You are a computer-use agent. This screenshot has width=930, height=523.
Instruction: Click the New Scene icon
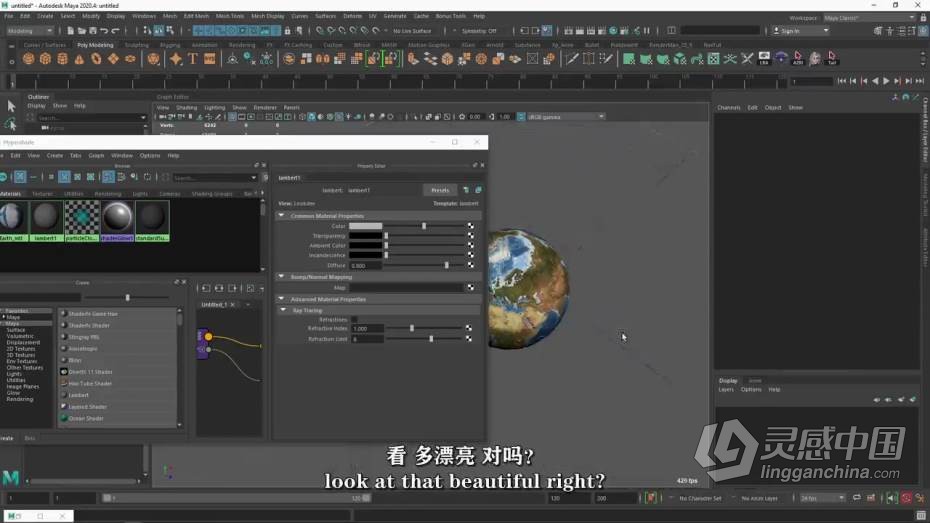[x=71, y=31]
